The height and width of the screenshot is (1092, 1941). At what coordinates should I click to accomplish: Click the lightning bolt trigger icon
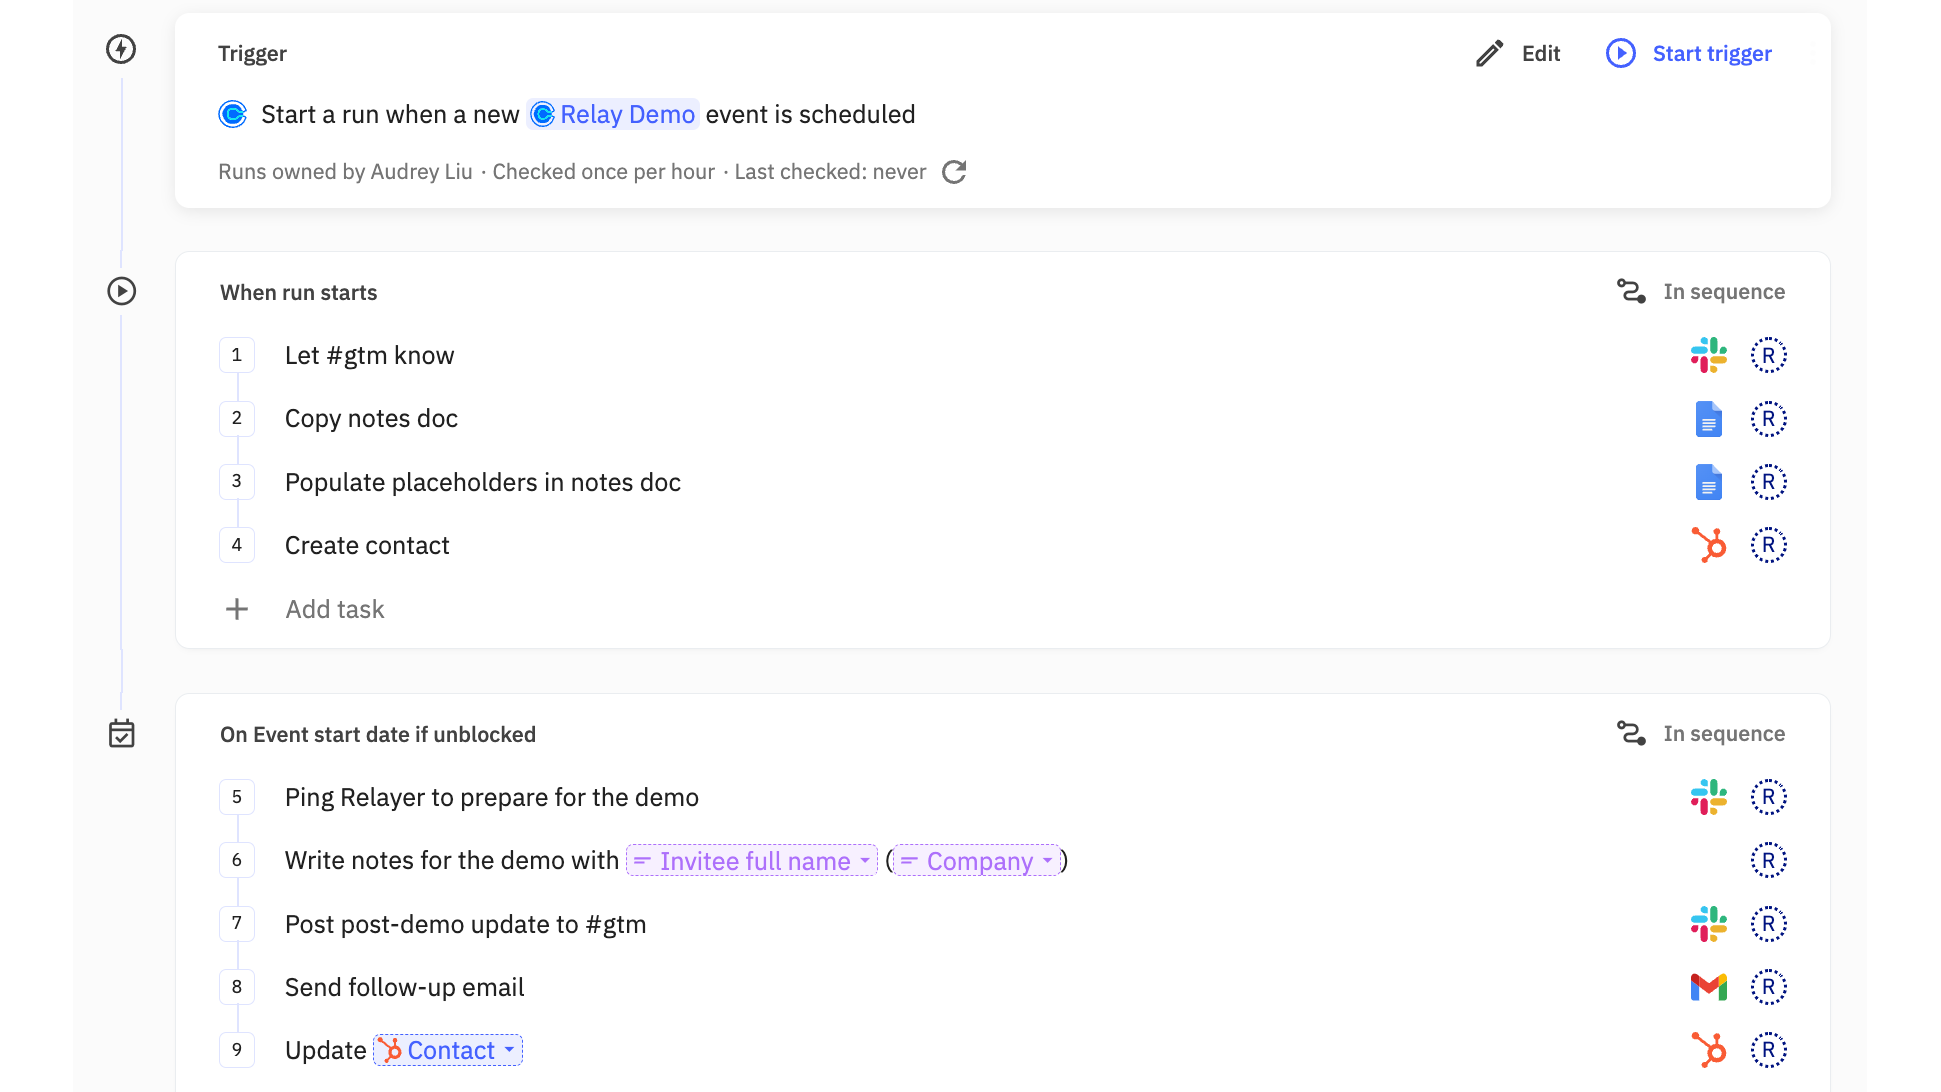[121, 49]
